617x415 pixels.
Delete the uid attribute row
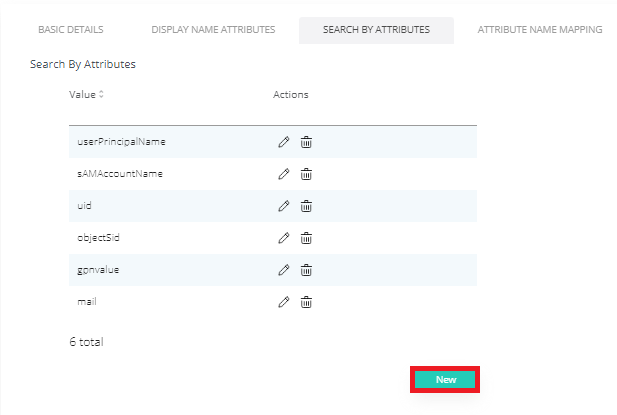click(307, 206)
